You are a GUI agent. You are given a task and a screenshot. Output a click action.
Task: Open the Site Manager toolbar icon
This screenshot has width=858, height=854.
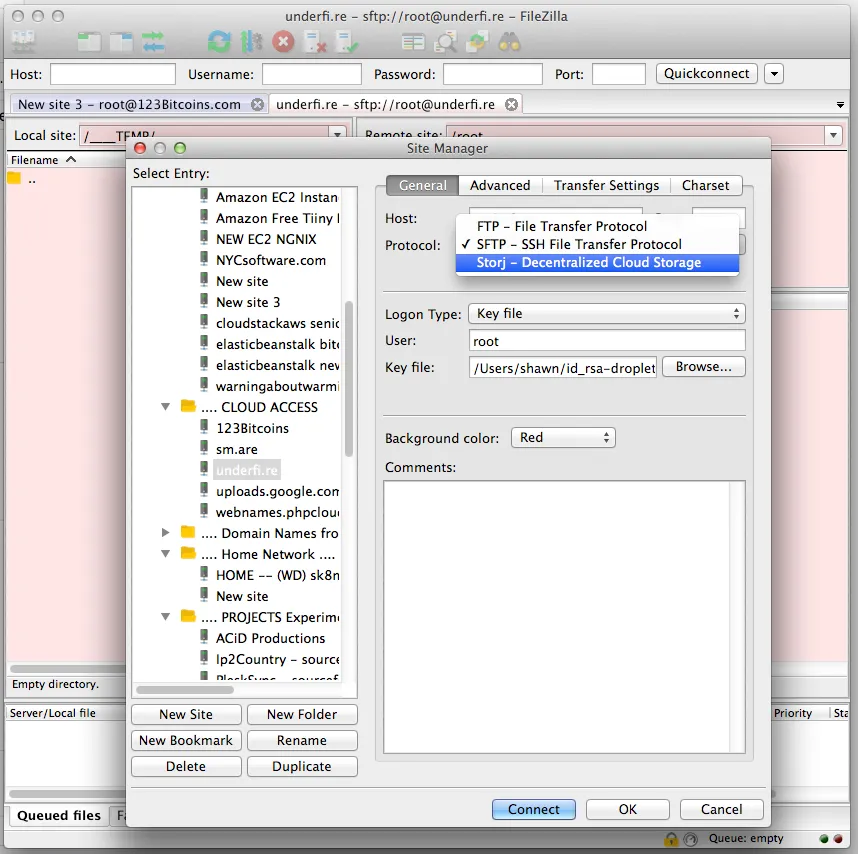click(22, 42)
